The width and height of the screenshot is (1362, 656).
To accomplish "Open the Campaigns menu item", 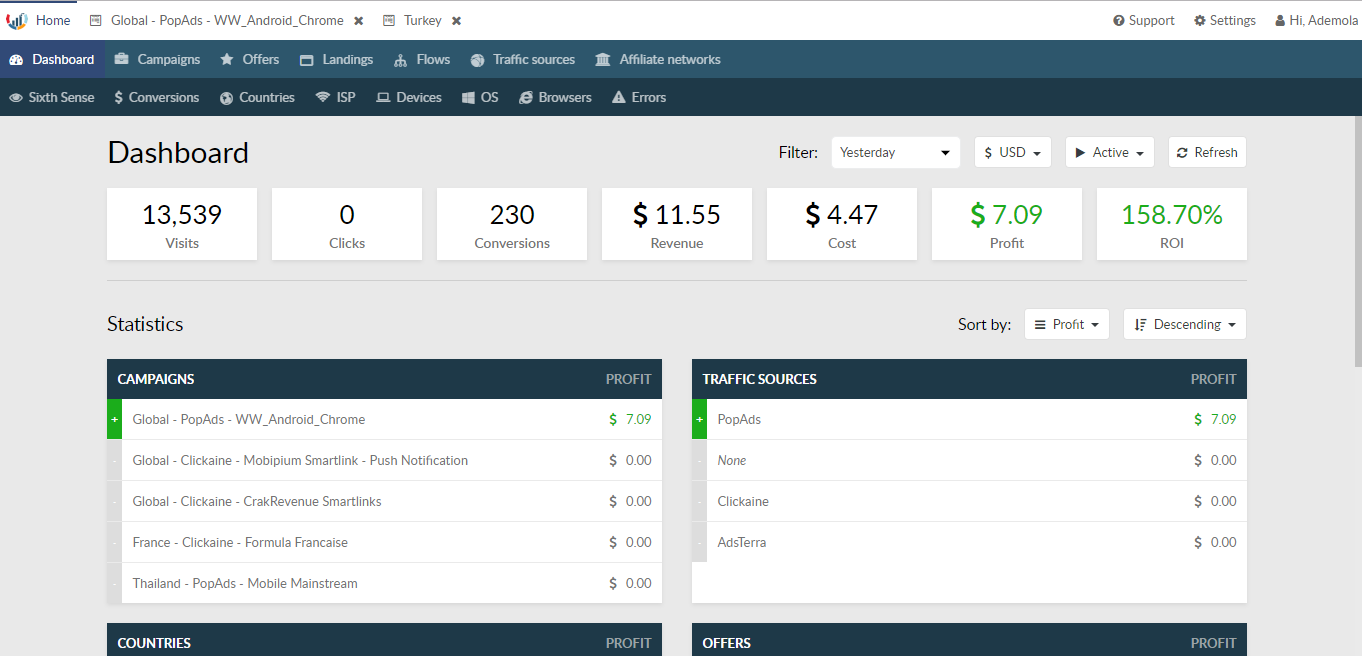I will click(x=157, y=60).
